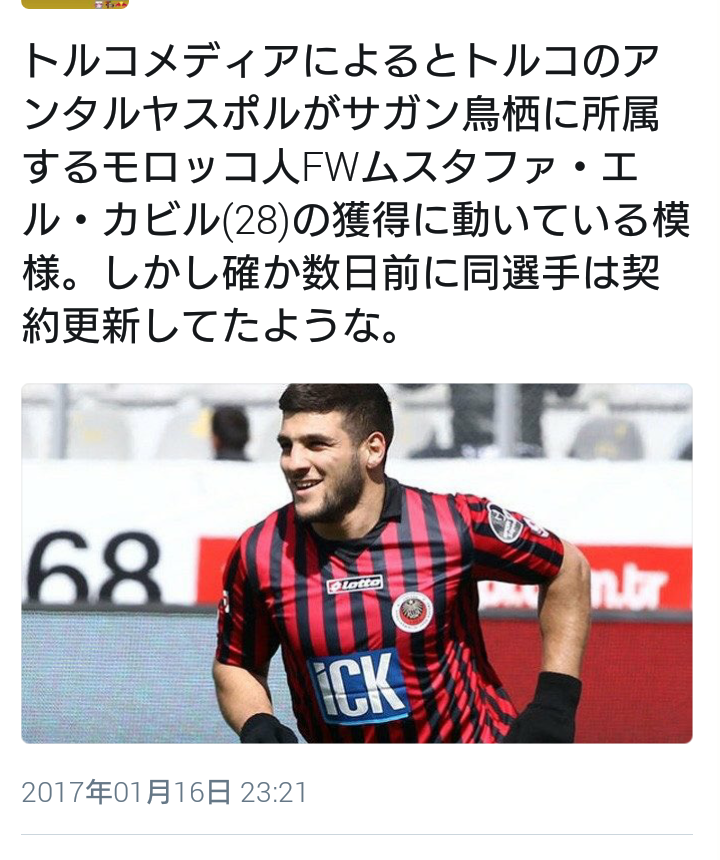Click the round club crest on jersey
The image size is (720, 860).
[x=412, y=611]
